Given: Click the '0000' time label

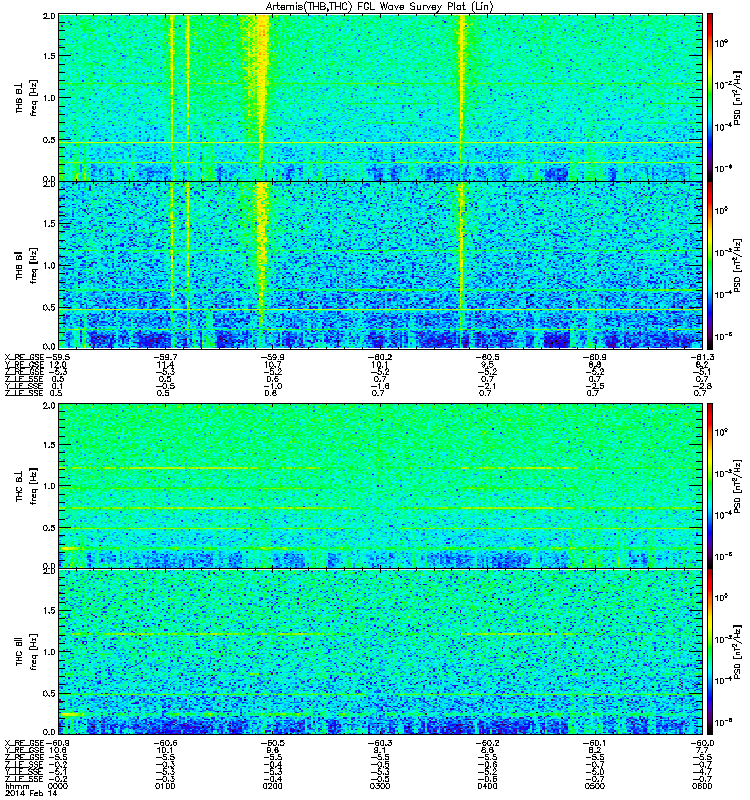Looking at the screenshot, I should (57, 786).
